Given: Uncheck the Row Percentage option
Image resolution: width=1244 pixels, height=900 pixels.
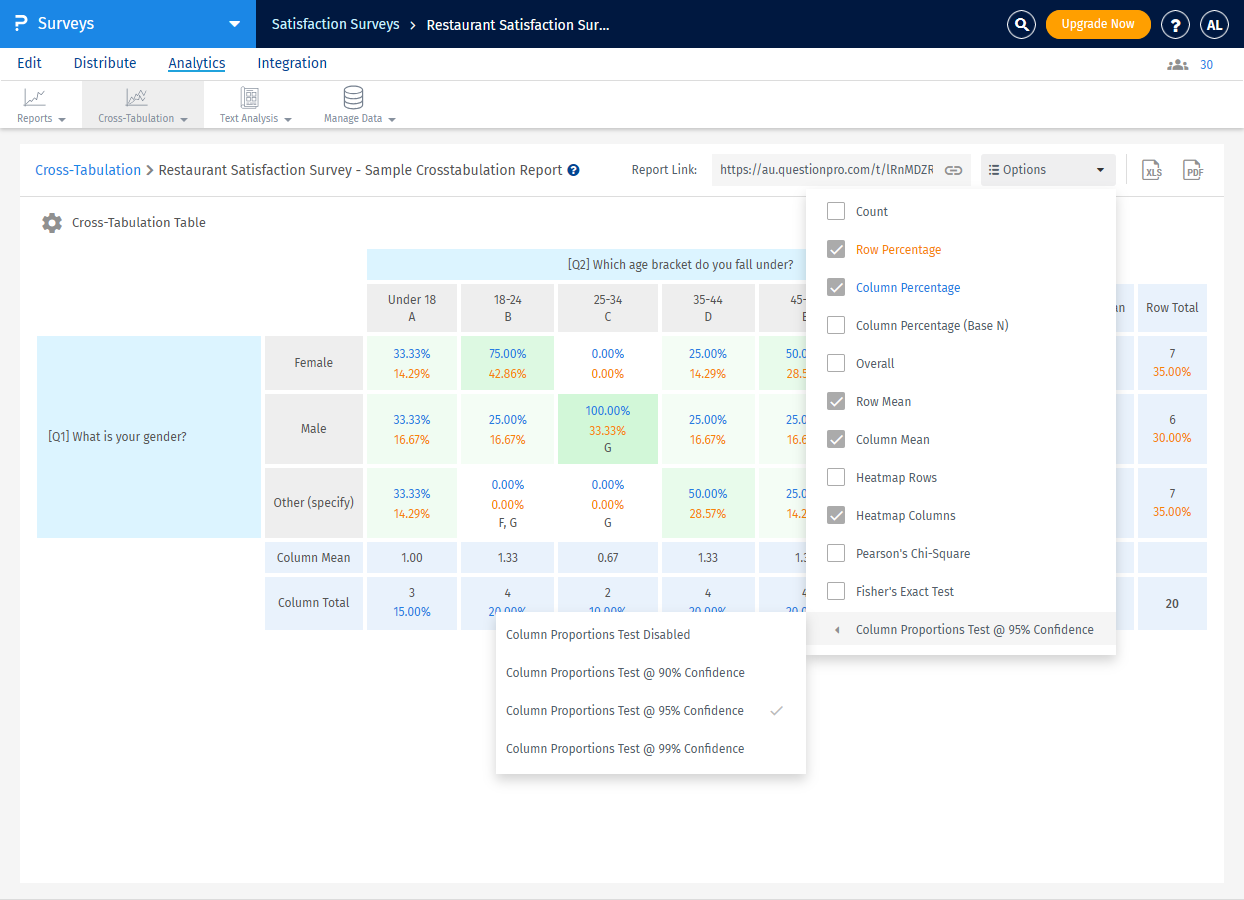Looking at the screenshot, I should pyautogui.click(x=836, y=250).
